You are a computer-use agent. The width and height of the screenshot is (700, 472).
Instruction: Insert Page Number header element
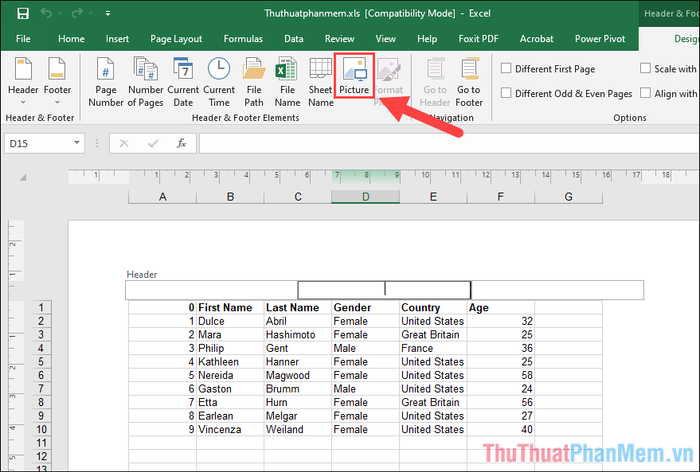106,81
